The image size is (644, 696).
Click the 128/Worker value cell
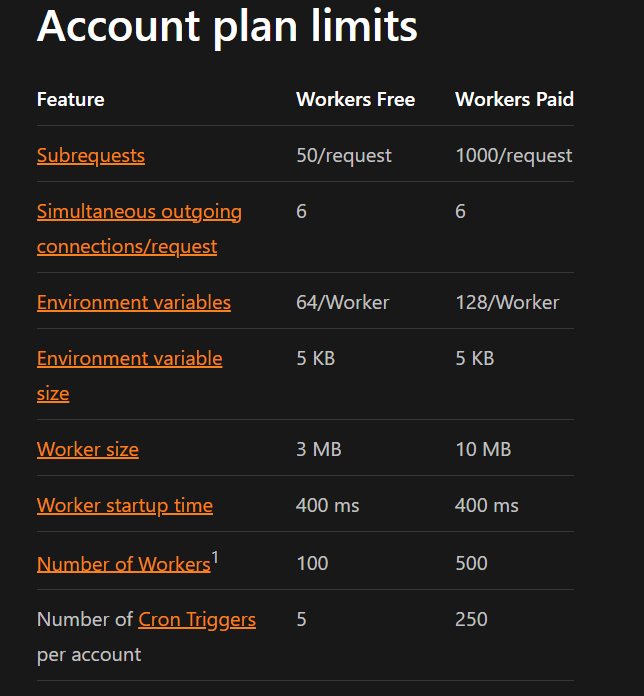coord(507,303)
